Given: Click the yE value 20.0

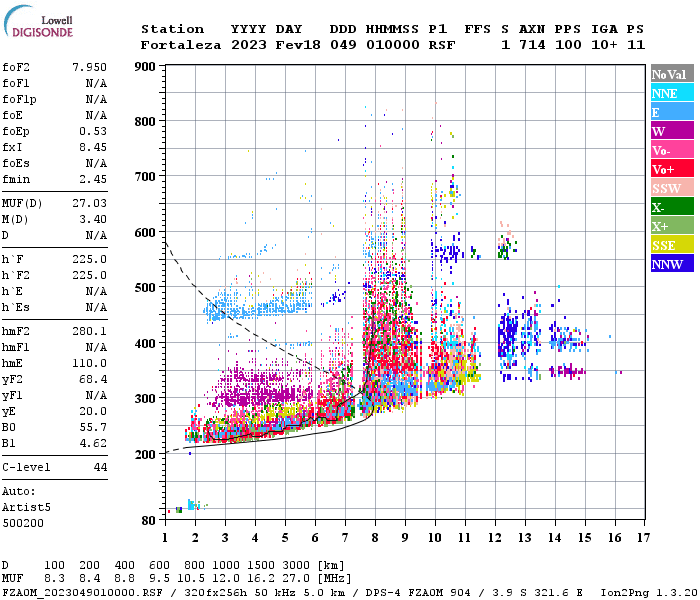Looking at the screenshot, I should tap(93, 412).
